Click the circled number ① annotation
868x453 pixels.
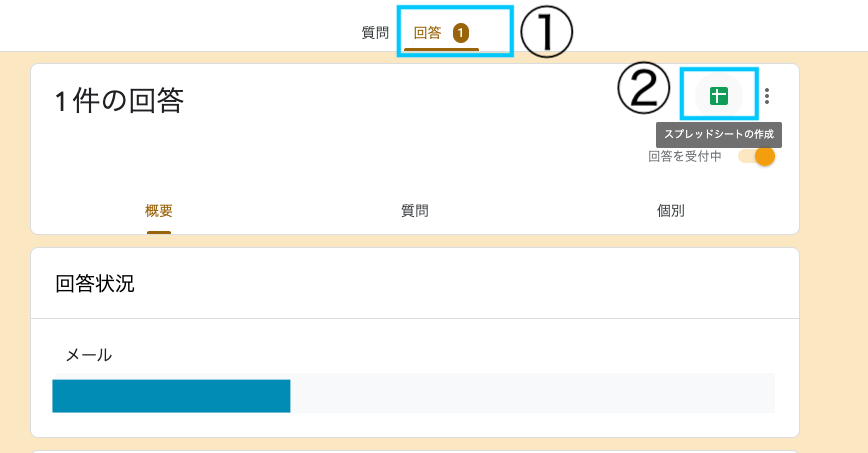[x=545, y=33]
